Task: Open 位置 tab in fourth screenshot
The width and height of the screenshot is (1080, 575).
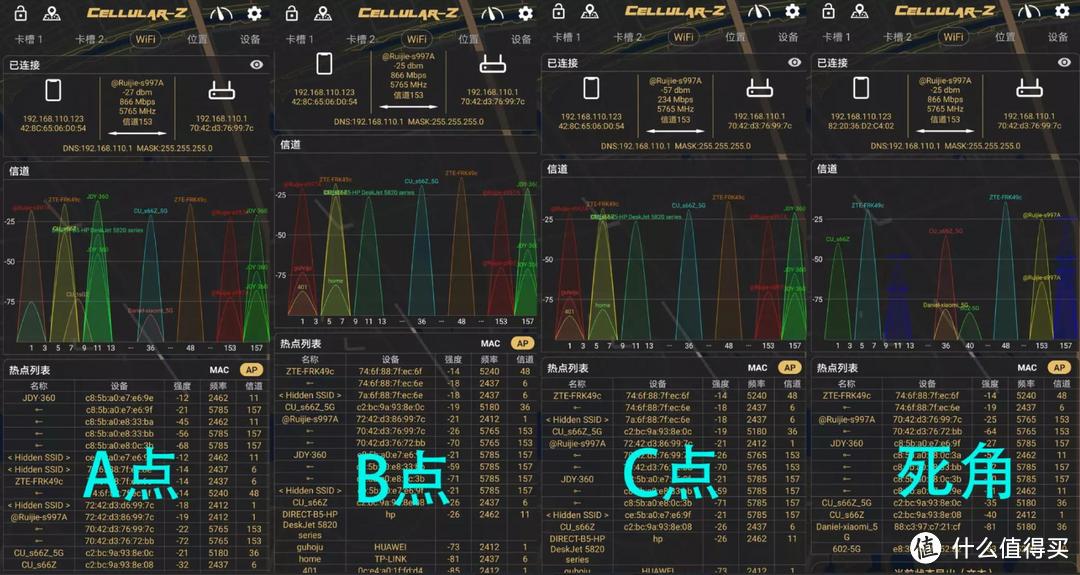Action: [1006, 37]
